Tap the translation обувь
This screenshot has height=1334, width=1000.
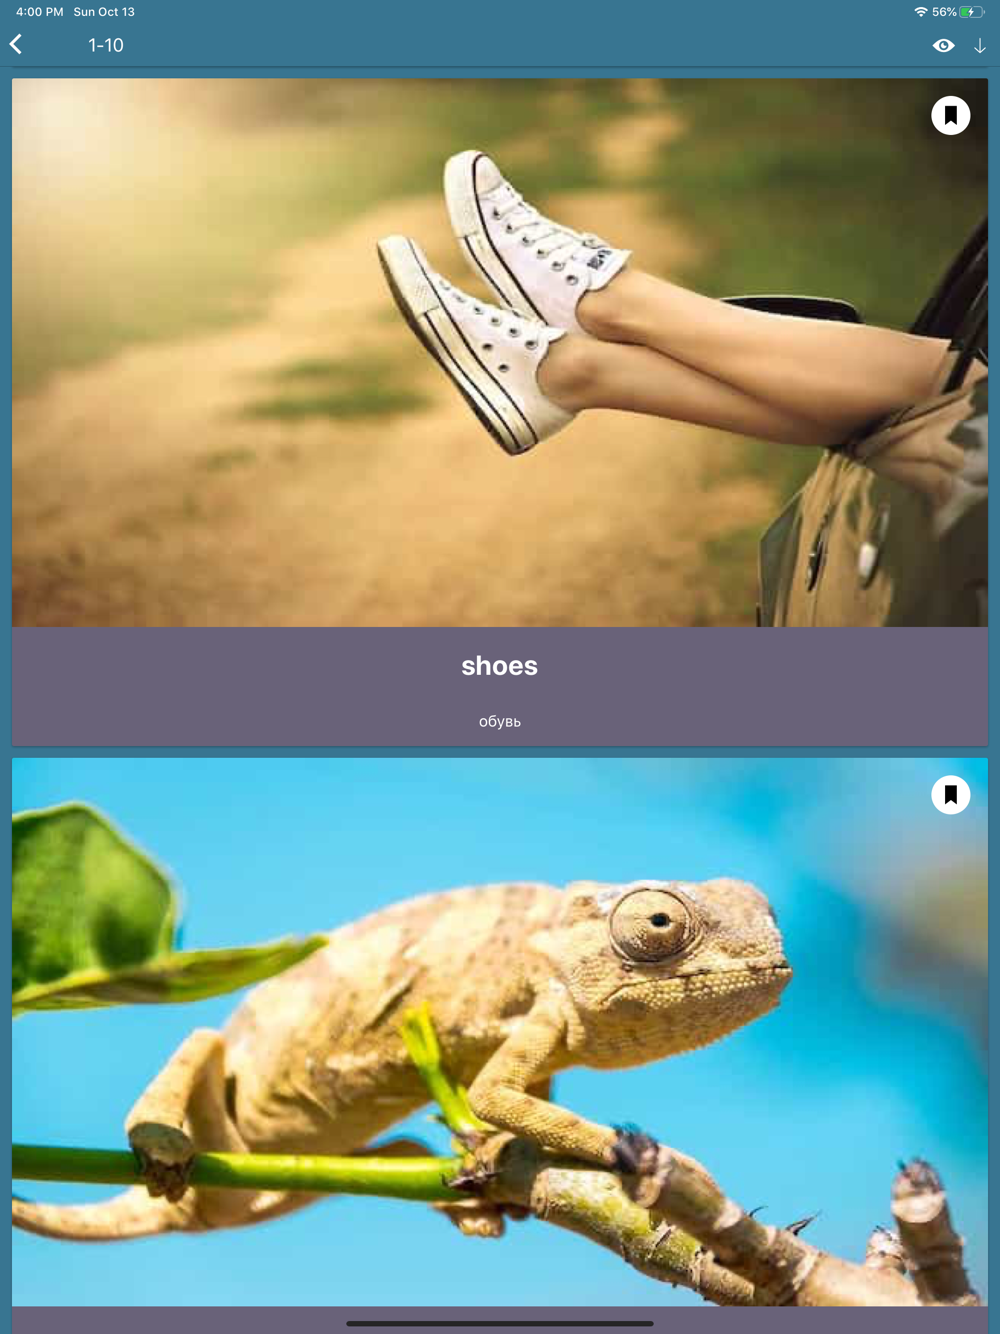pos(500,722)
